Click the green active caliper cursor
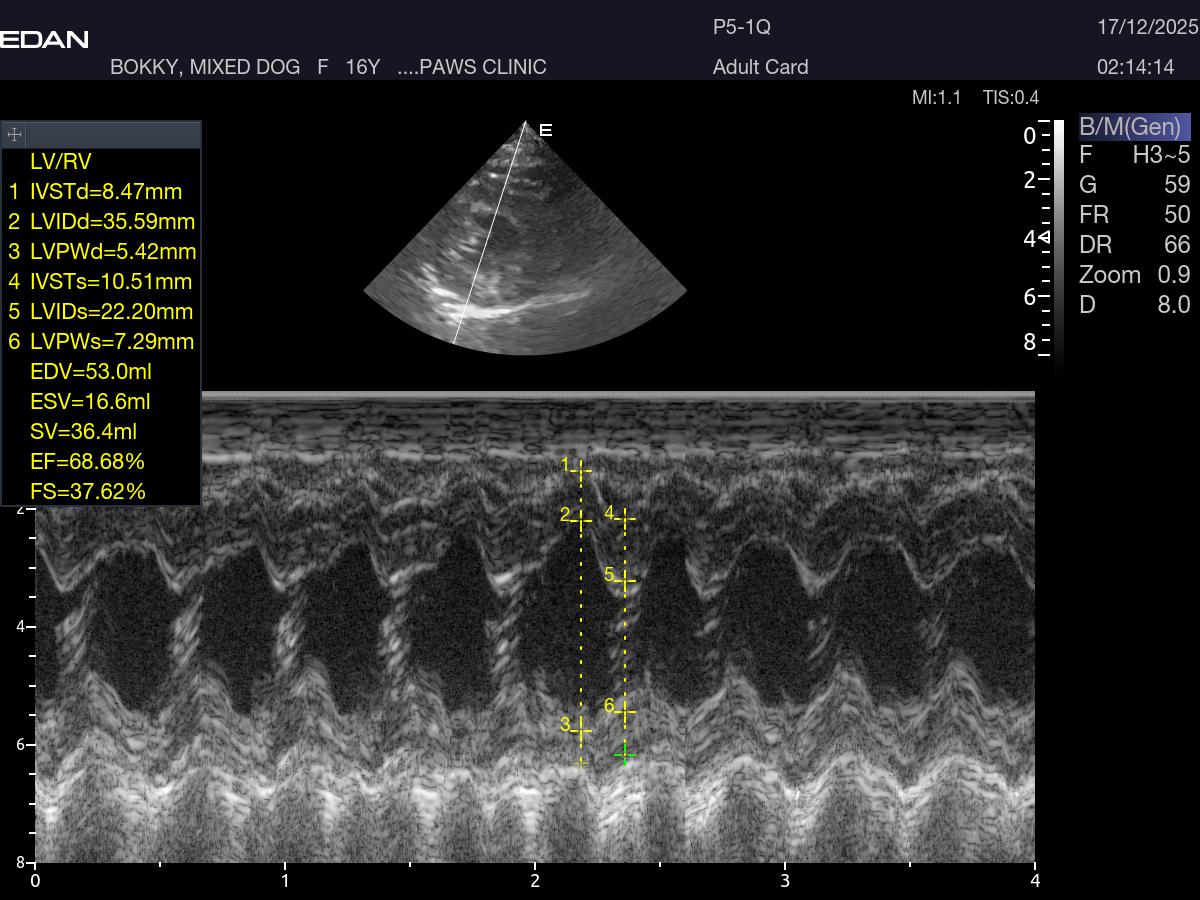Viewport: 1200px width, 900px height. tap(625, 753)
